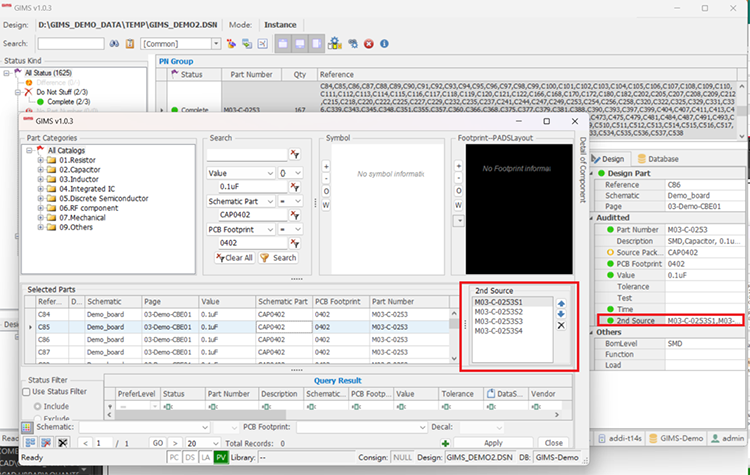Screen dimensions: 750x475
Task: Click the Search button with funnel
Action: click(x=278, y=258)
